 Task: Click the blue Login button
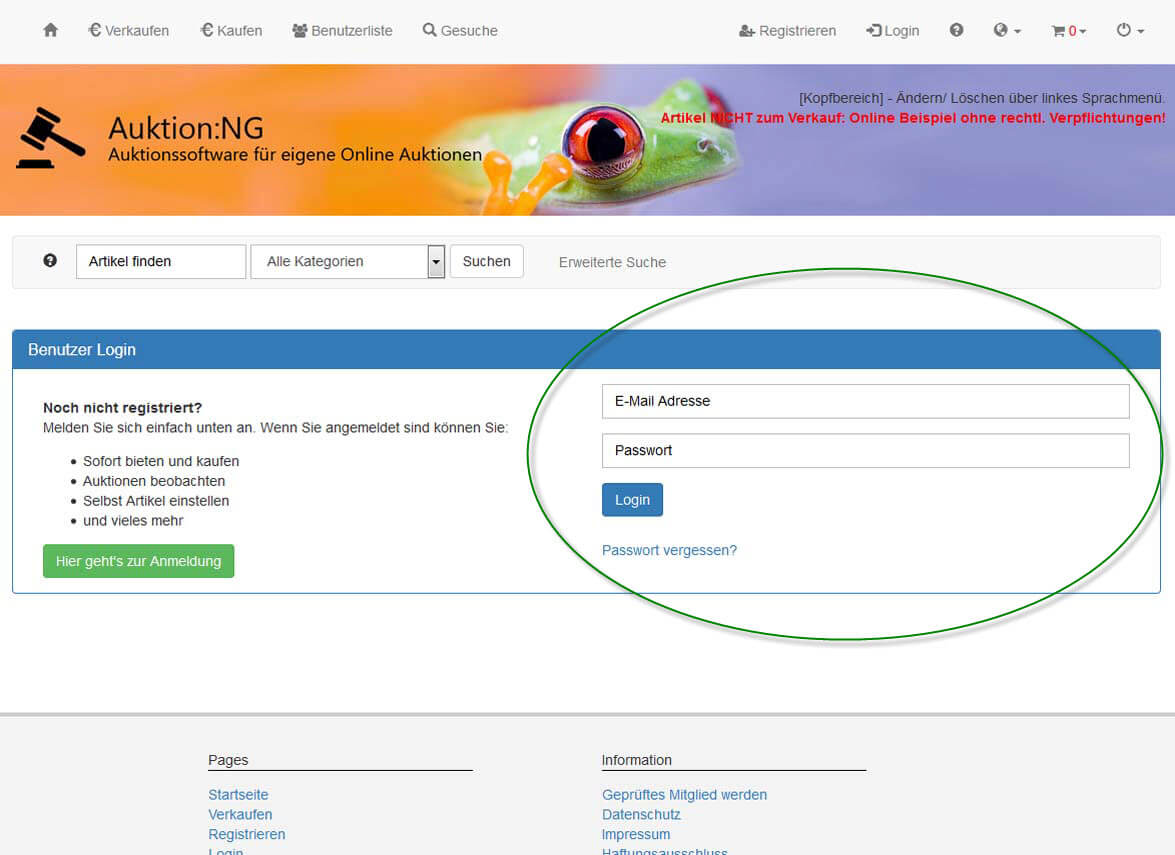click(x=632, y=500)
